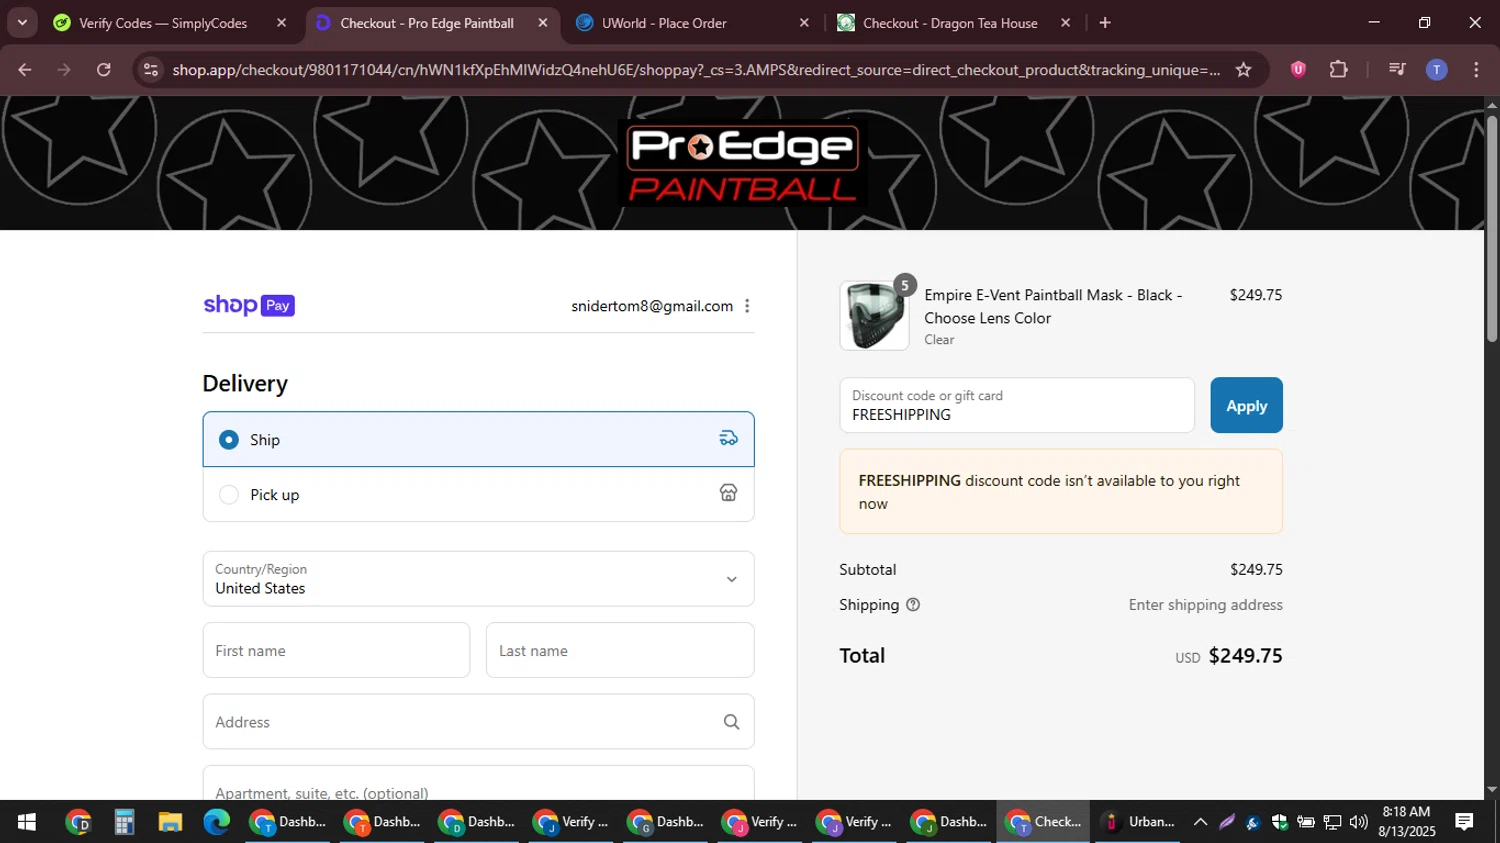Open account options menu next to email
The image size is (1500, 843).
coord(747,306)
